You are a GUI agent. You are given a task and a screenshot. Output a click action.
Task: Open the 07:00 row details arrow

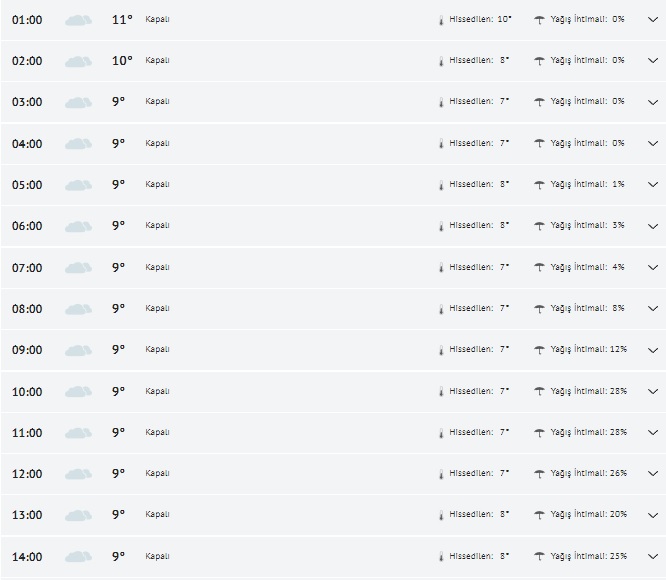(x=653, y=268)
